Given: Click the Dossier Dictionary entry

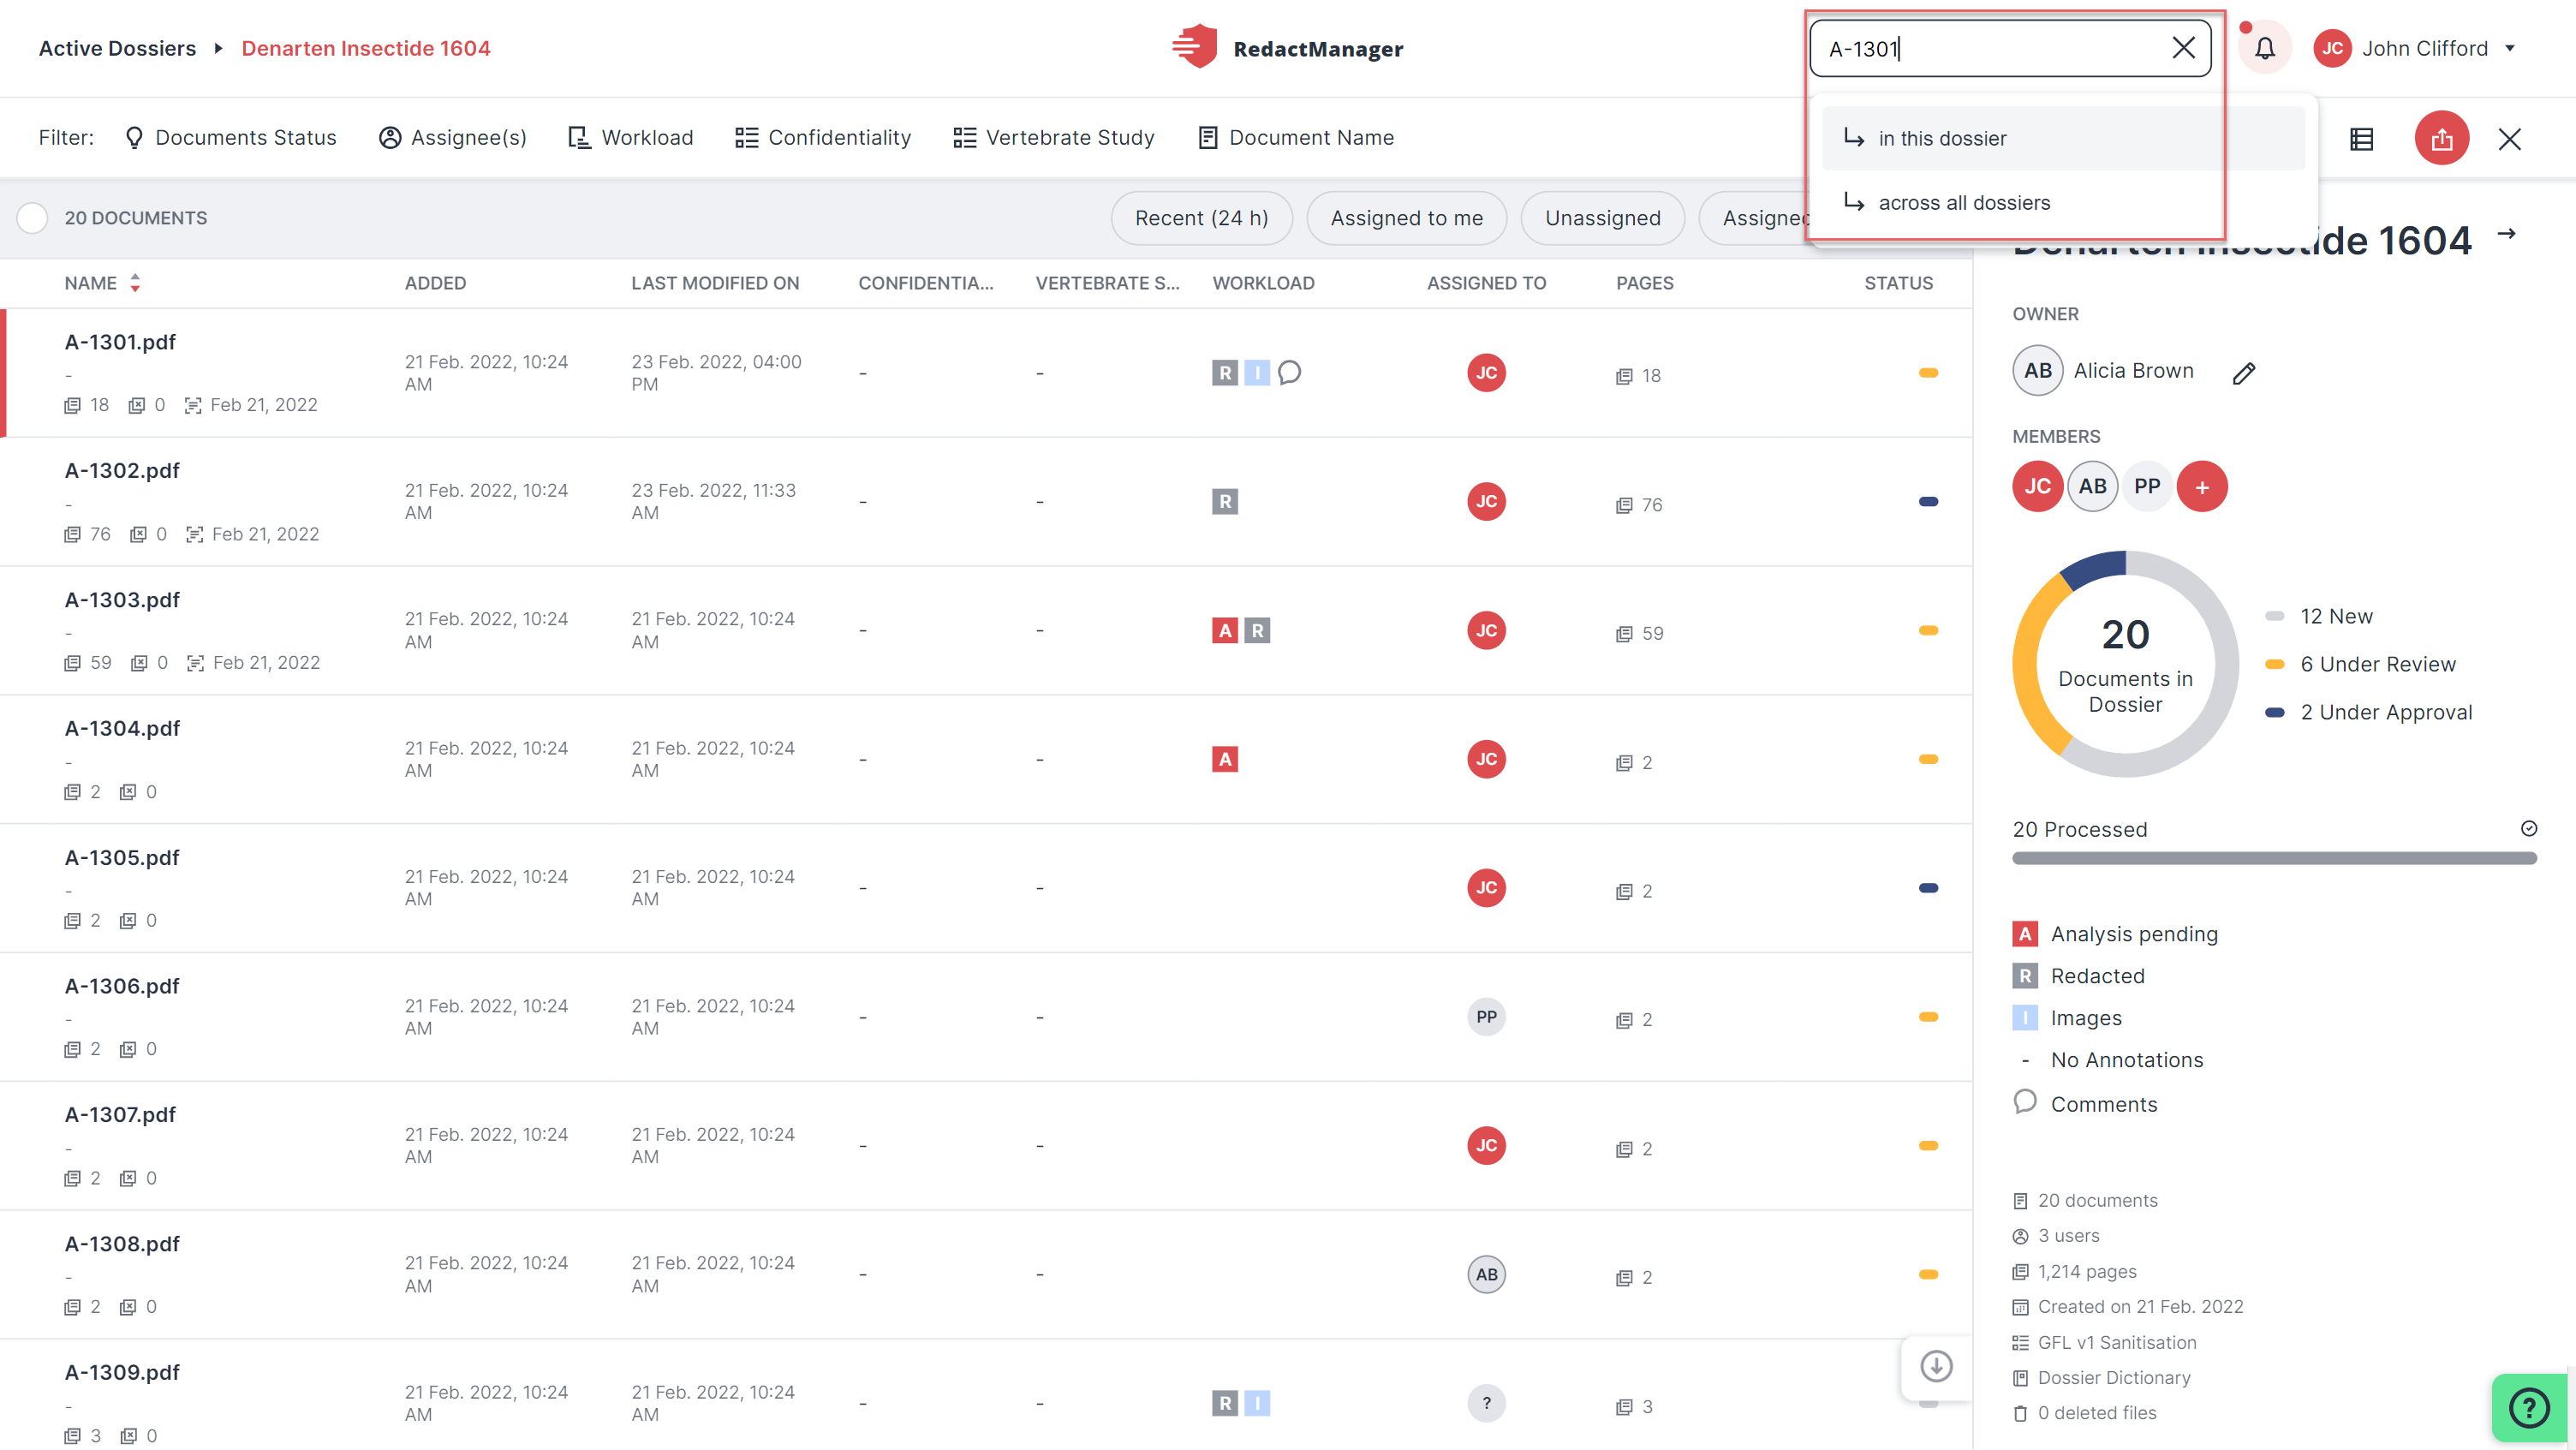Looking at the screenshot, I should [x=2101, y=1378].
